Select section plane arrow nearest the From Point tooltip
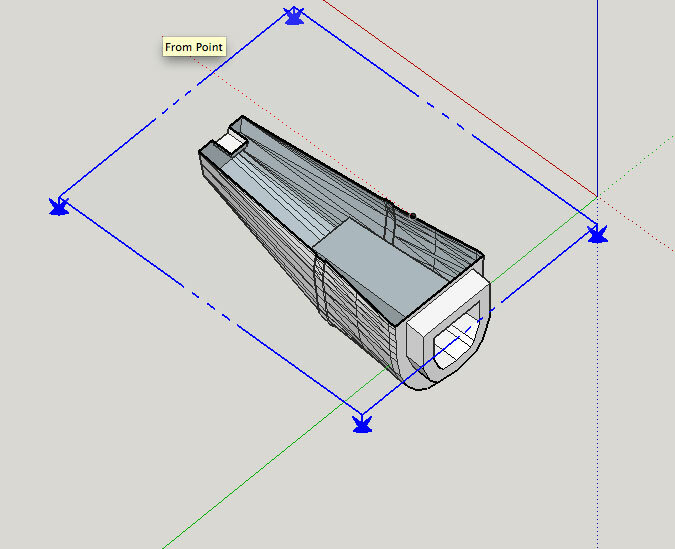675x549 pixels. click(x=294, y=16)
